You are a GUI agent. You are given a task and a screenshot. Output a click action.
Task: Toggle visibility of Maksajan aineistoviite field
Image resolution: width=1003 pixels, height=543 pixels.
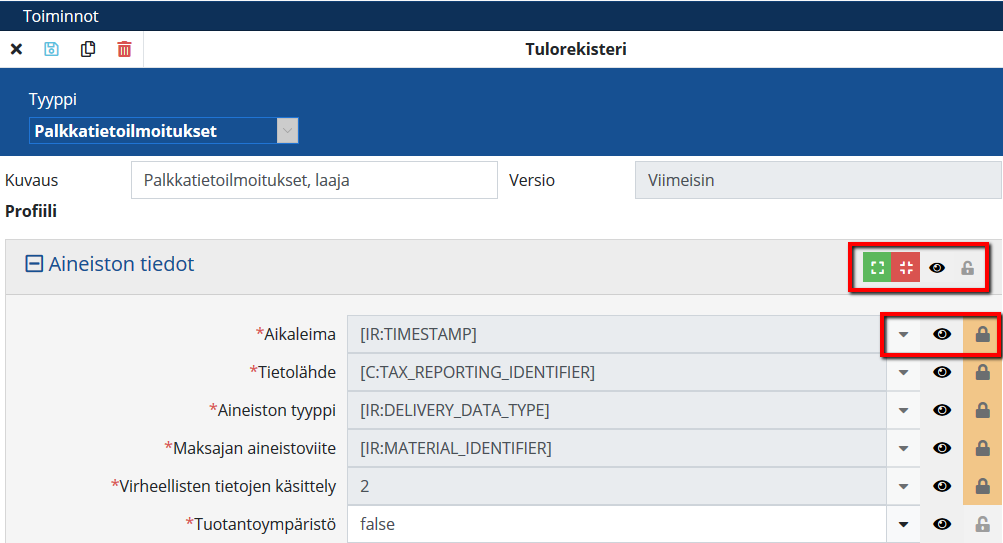coord(941,449)
